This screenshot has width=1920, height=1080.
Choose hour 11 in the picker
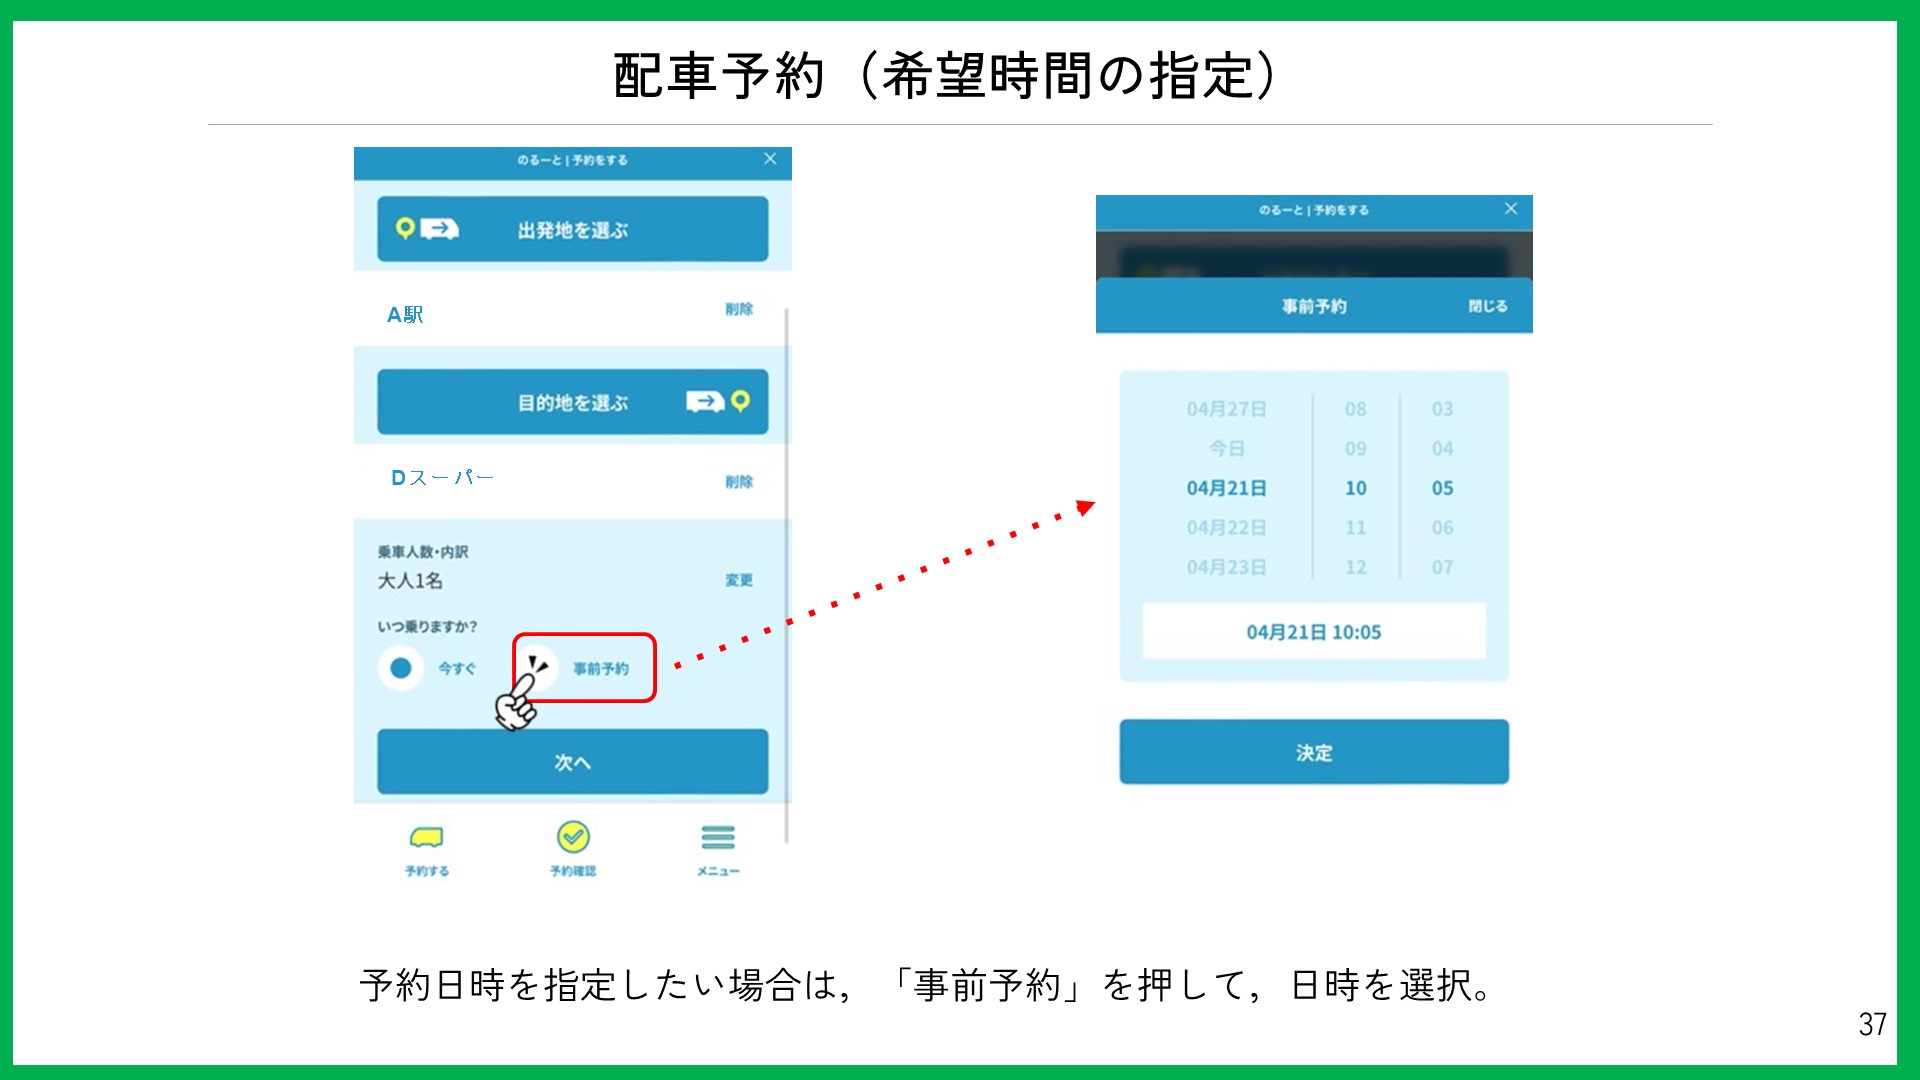(1355, 527)
